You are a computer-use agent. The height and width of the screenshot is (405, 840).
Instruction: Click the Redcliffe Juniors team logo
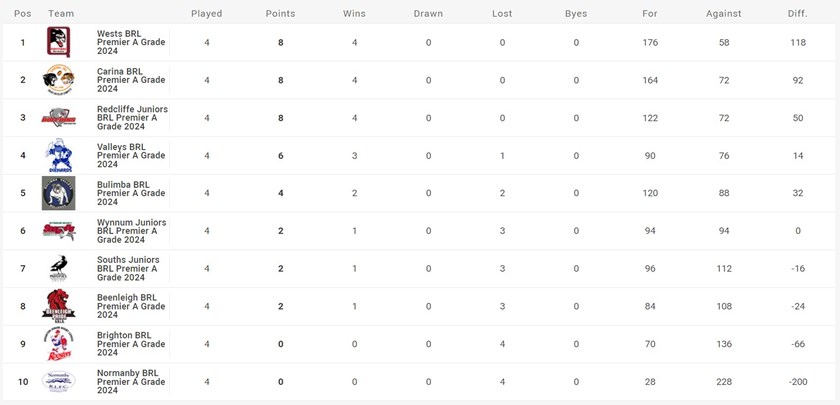[58, 118]
